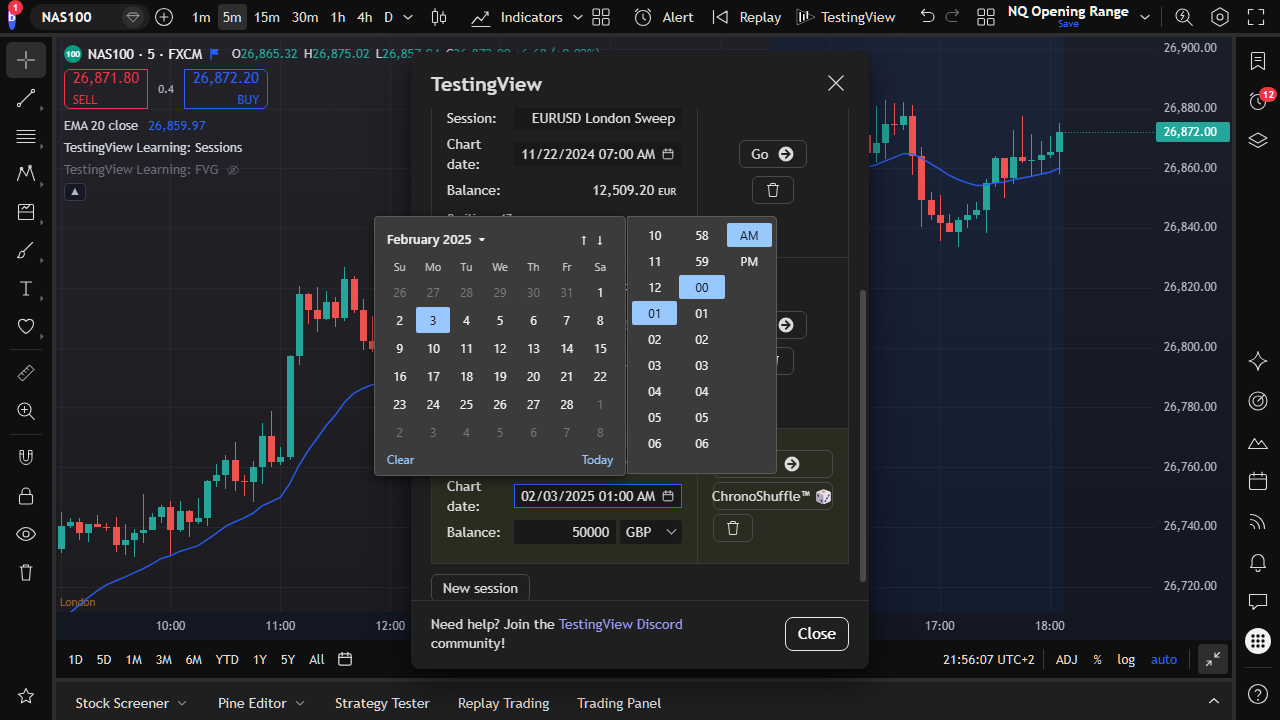Open the Trading Panel tab
1280x720 pixels.
(x=619, y=703)
